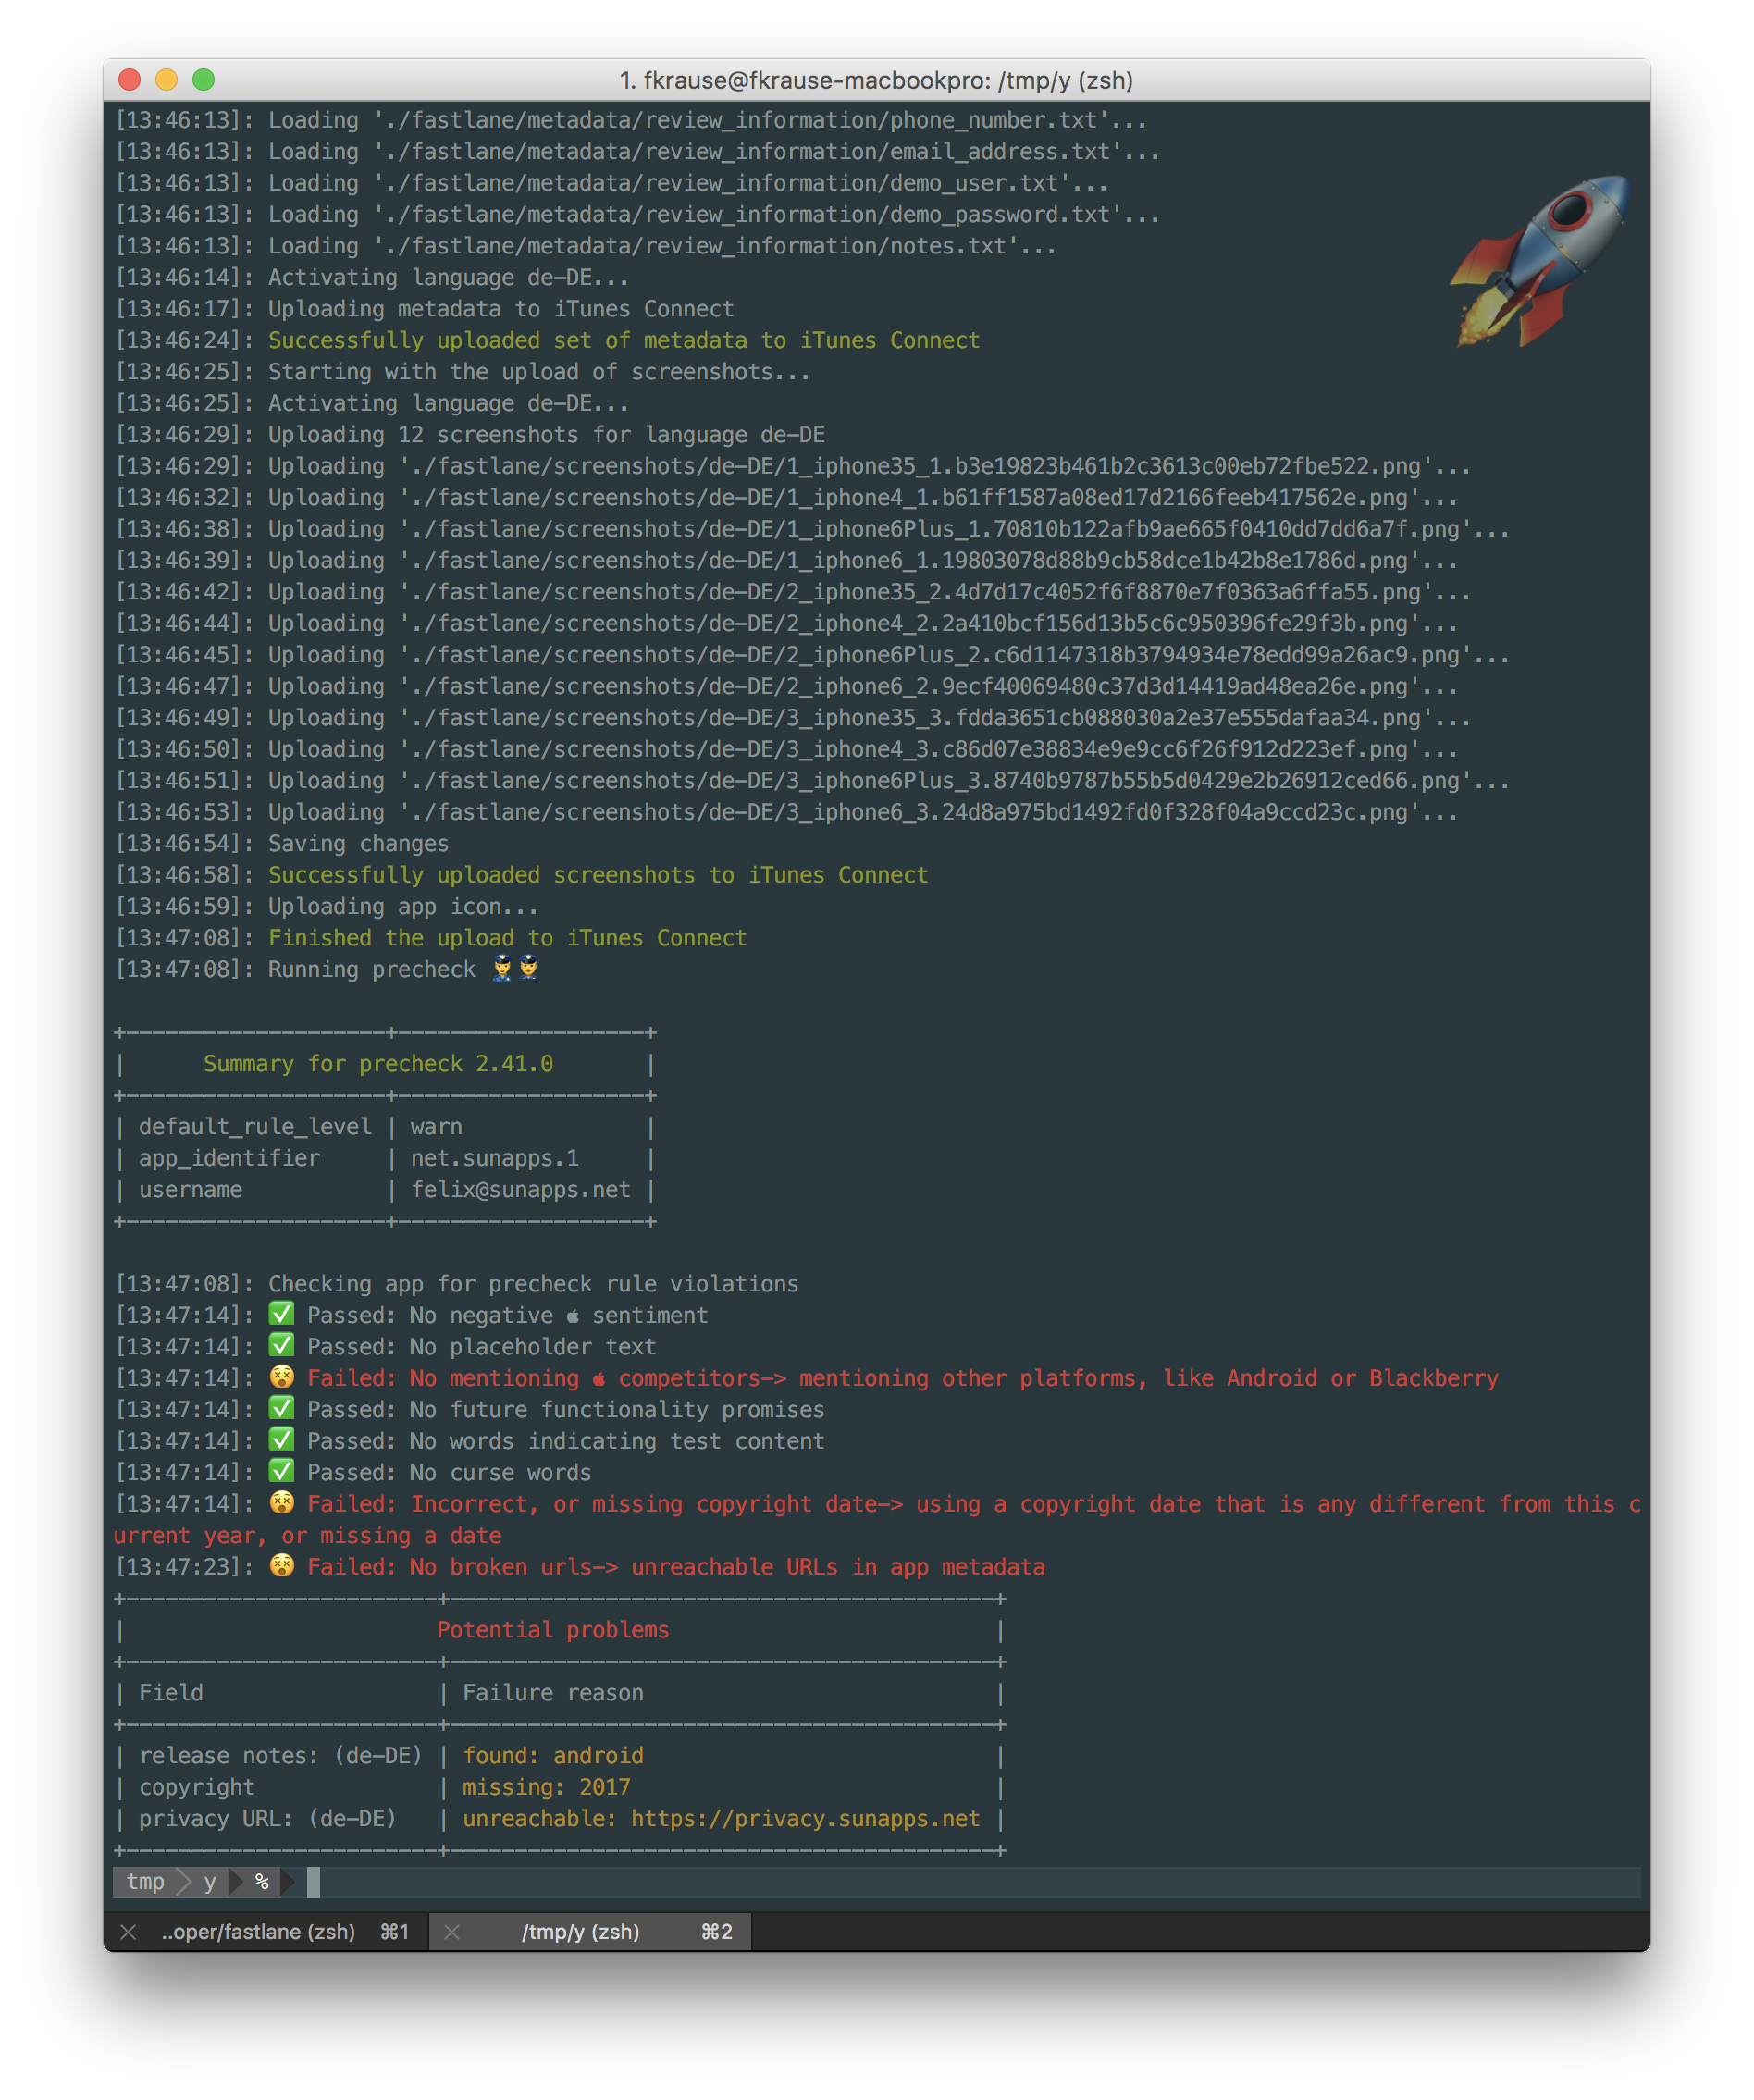Click the 'Uploading app icon...' line
Screen dimensions: 1754x2100
(403, 906)
